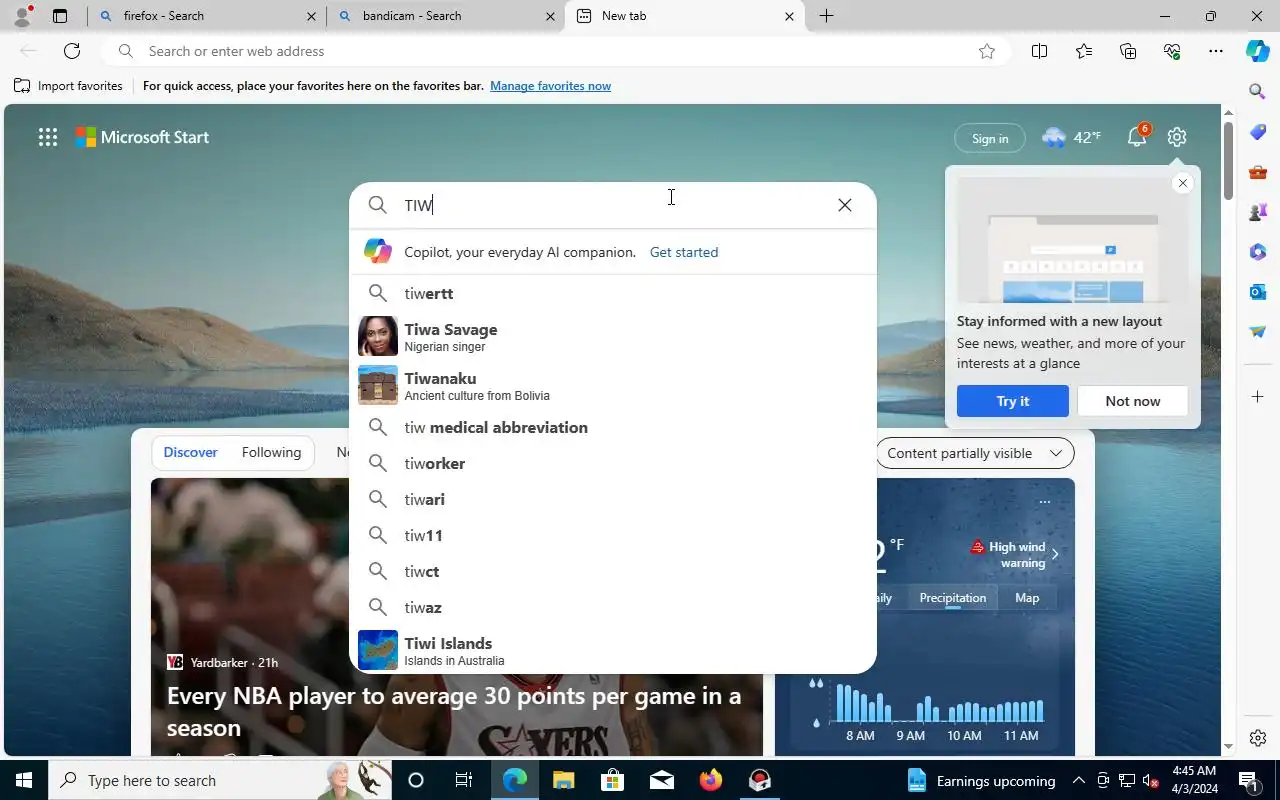The image size is (1280, 800).
Task: Open a new tab with plus
Action: (827, 16)
